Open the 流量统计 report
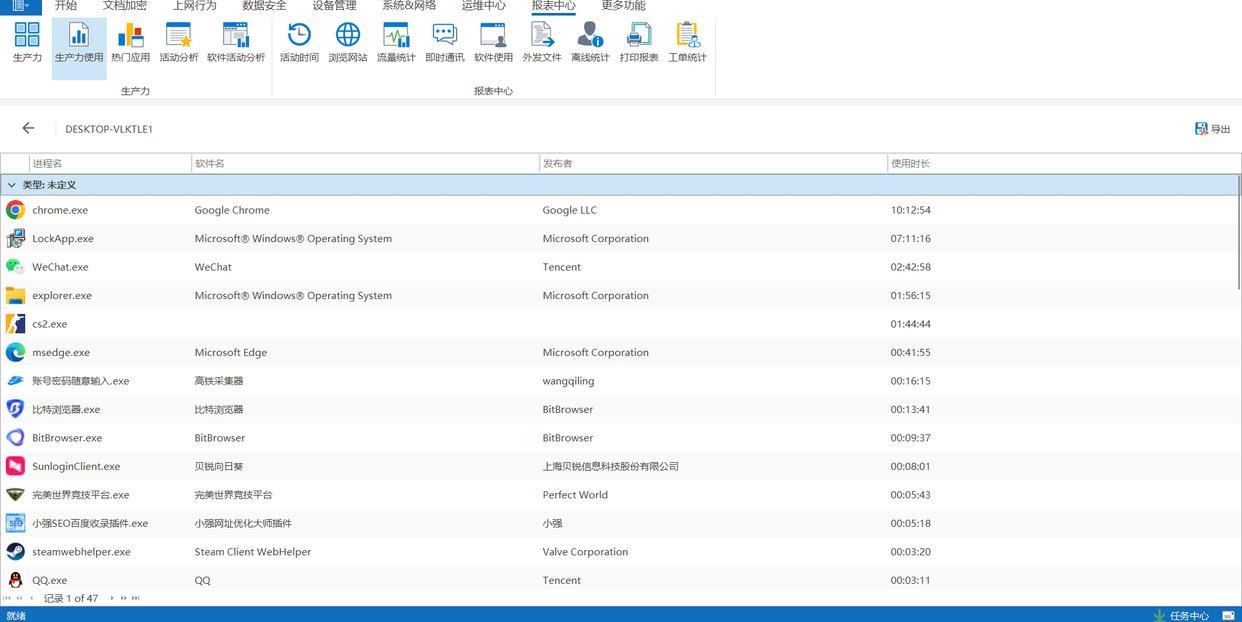The height and width of the screenshot is (622, 1242). (x=396, y=42)
